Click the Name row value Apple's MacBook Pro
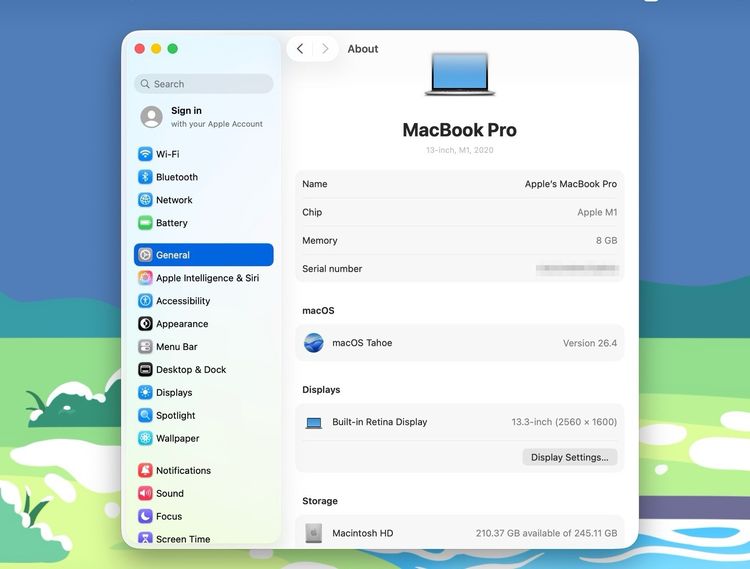The height and width of the screenshot is (569, 750). (x=571, y=184)
